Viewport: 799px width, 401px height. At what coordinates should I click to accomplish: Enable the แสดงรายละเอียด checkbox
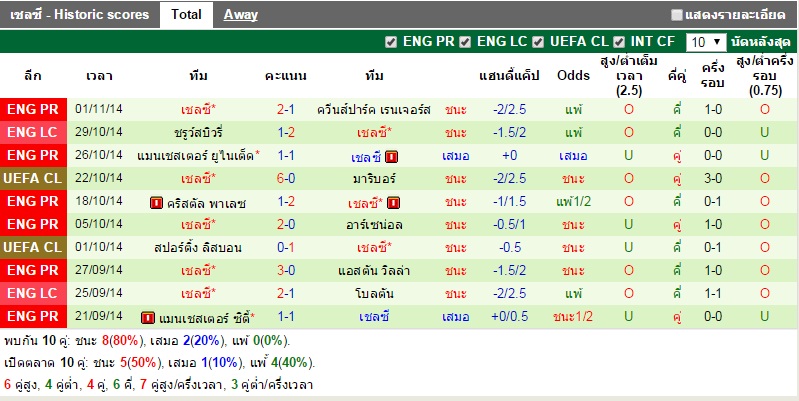677,15
